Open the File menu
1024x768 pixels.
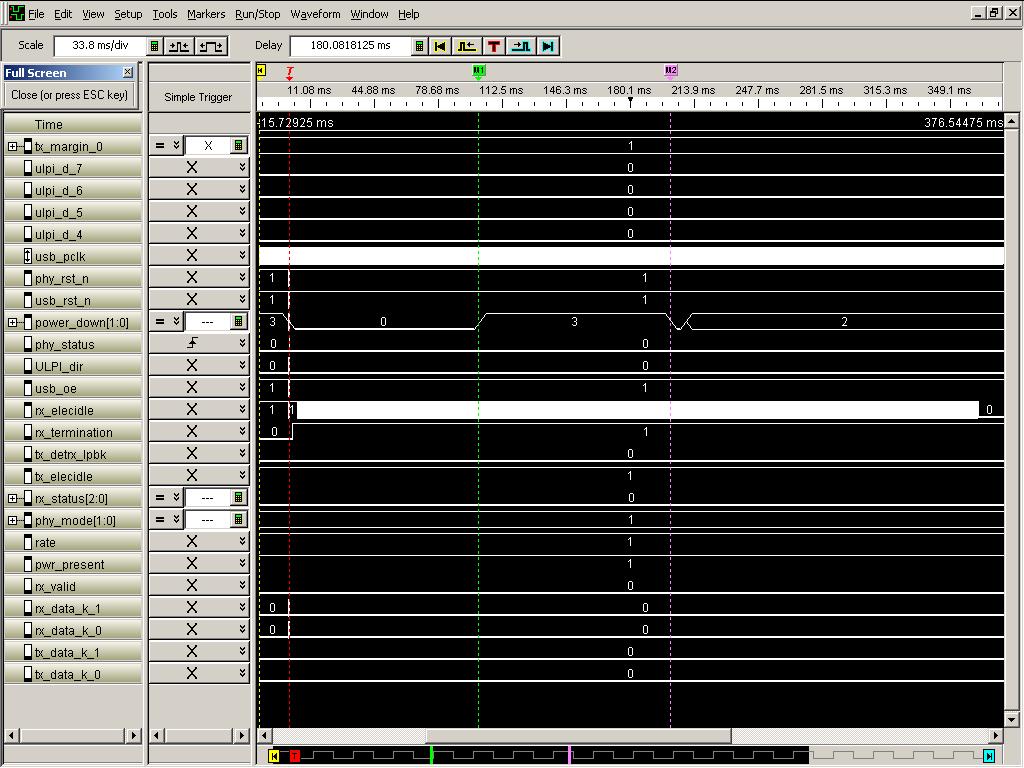36,14
